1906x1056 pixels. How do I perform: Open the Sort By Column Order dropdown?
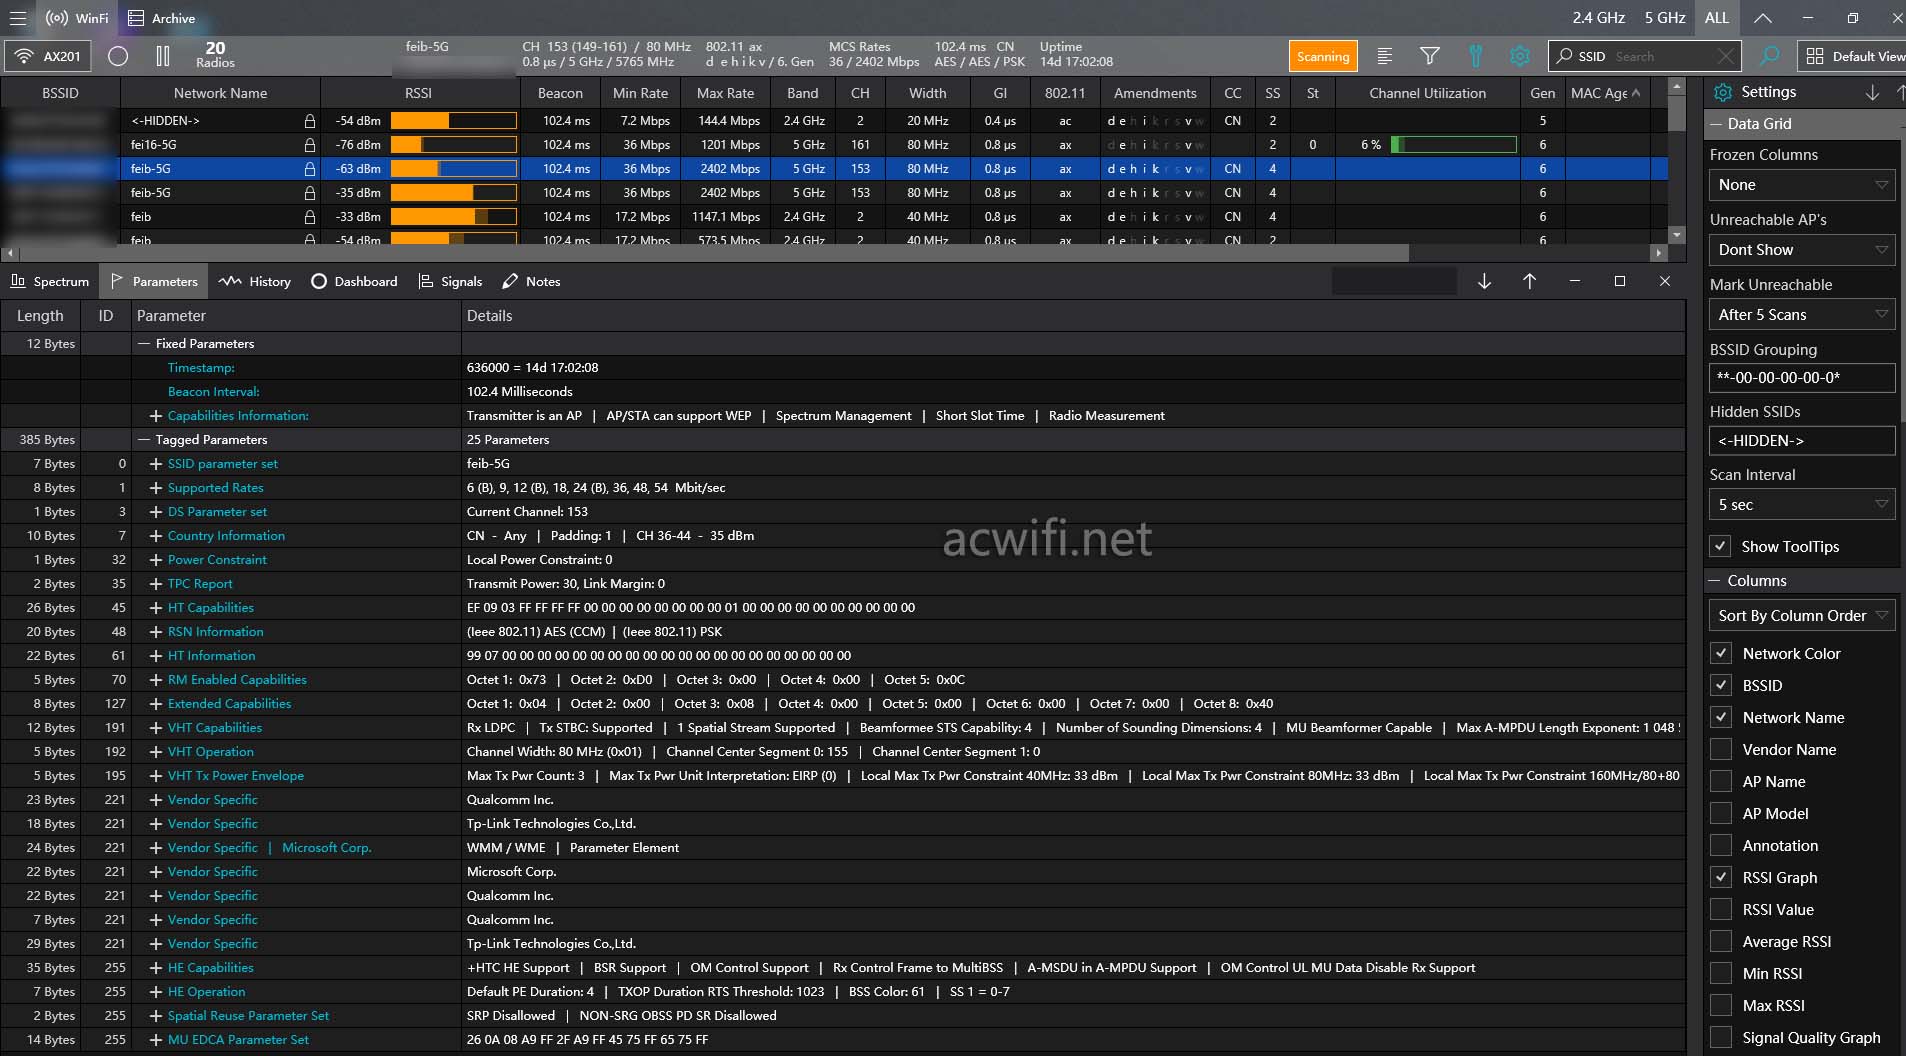(x=1802, y=616)
